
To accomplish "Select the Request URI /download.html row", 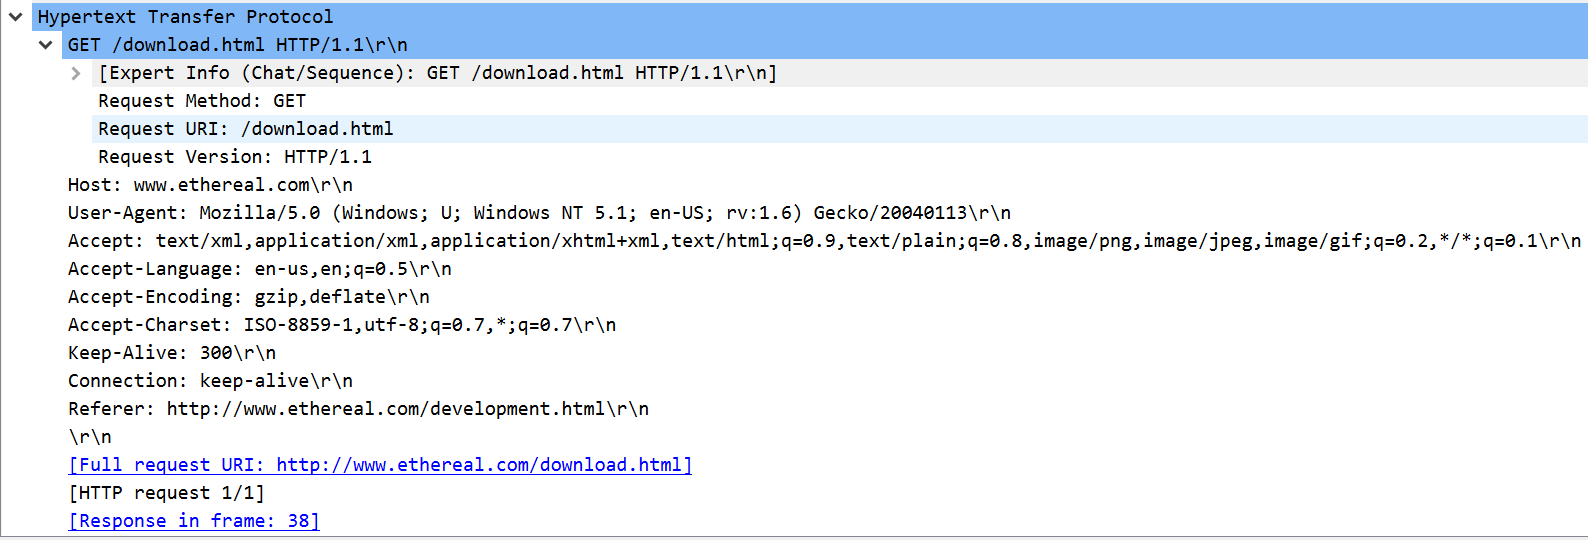I will tap(246, 129).
